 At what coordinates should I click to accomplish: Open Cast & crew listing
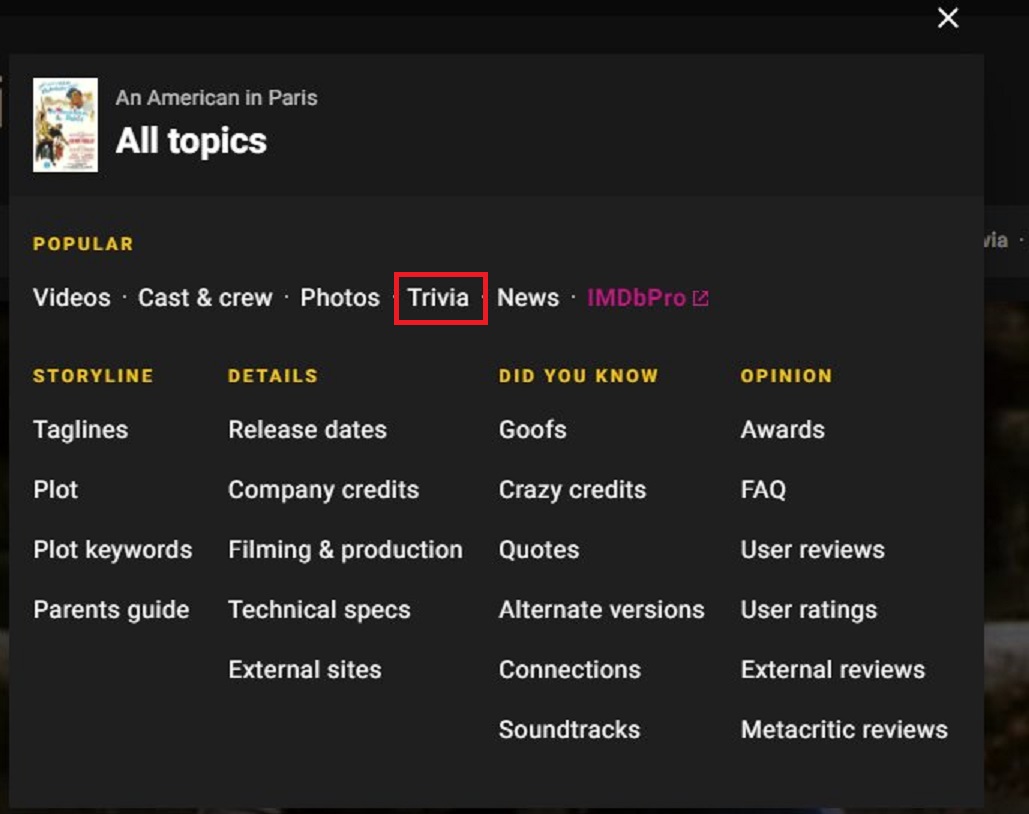[x=205, y=298]
